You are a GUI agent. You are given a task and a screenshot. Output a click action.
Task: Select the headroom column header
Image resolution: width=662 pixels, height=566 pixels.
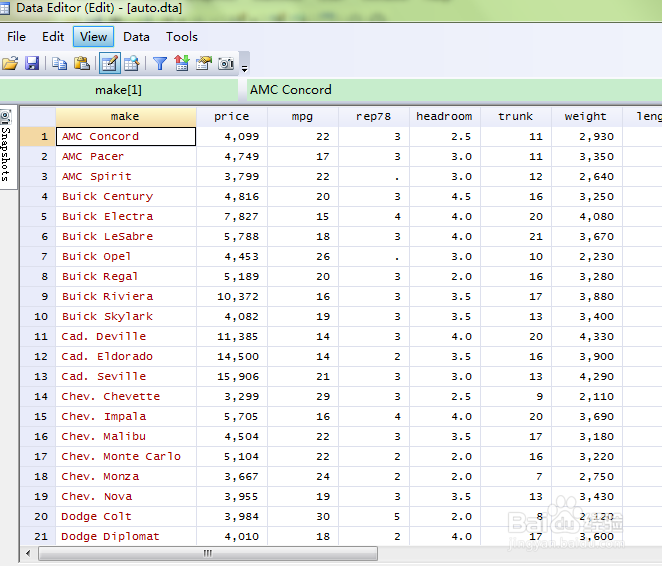click(445, 116)
